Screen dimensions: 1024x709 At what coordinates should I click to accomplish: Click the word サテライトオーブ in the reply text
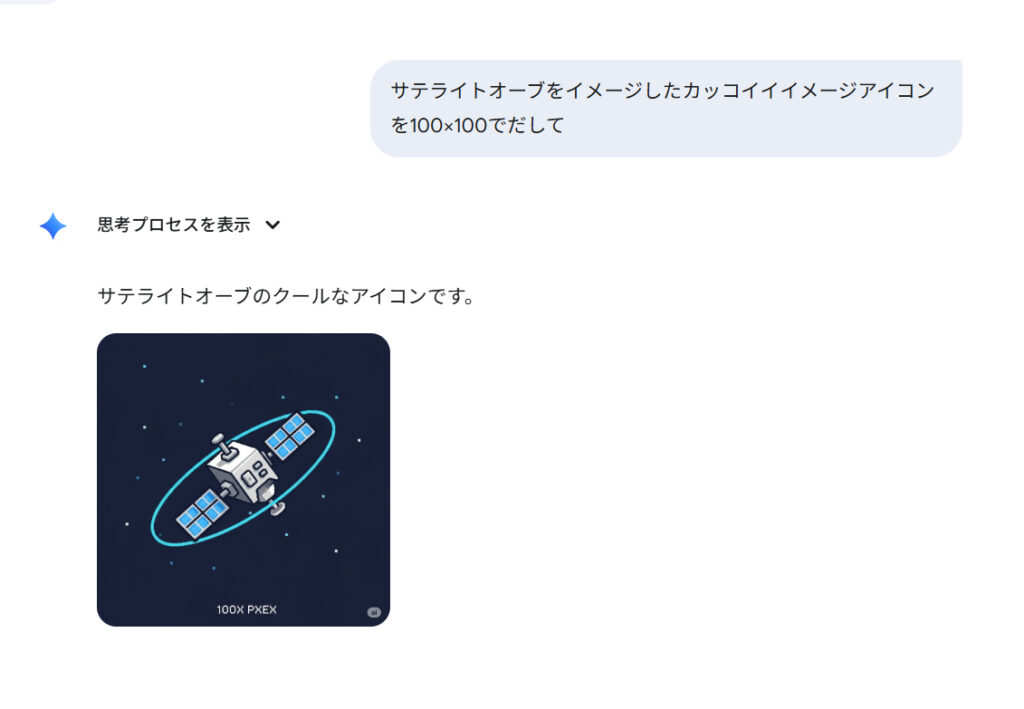[x=174, y=296]
